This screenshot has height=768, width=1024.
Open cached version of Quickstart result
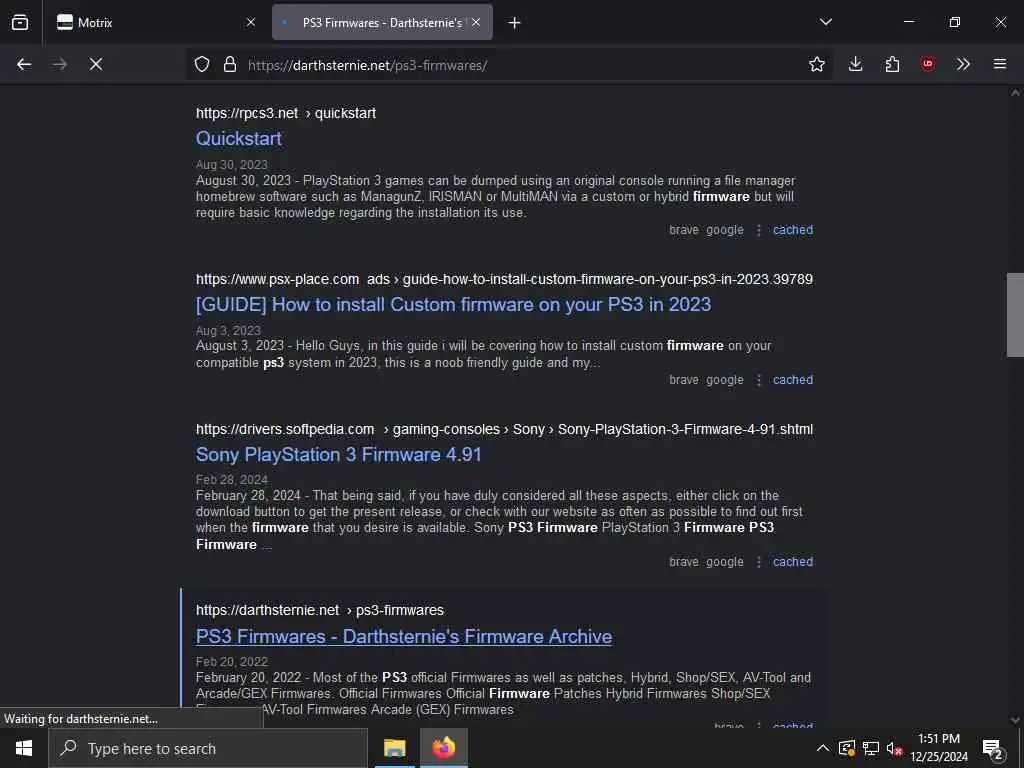click(793, 230)
